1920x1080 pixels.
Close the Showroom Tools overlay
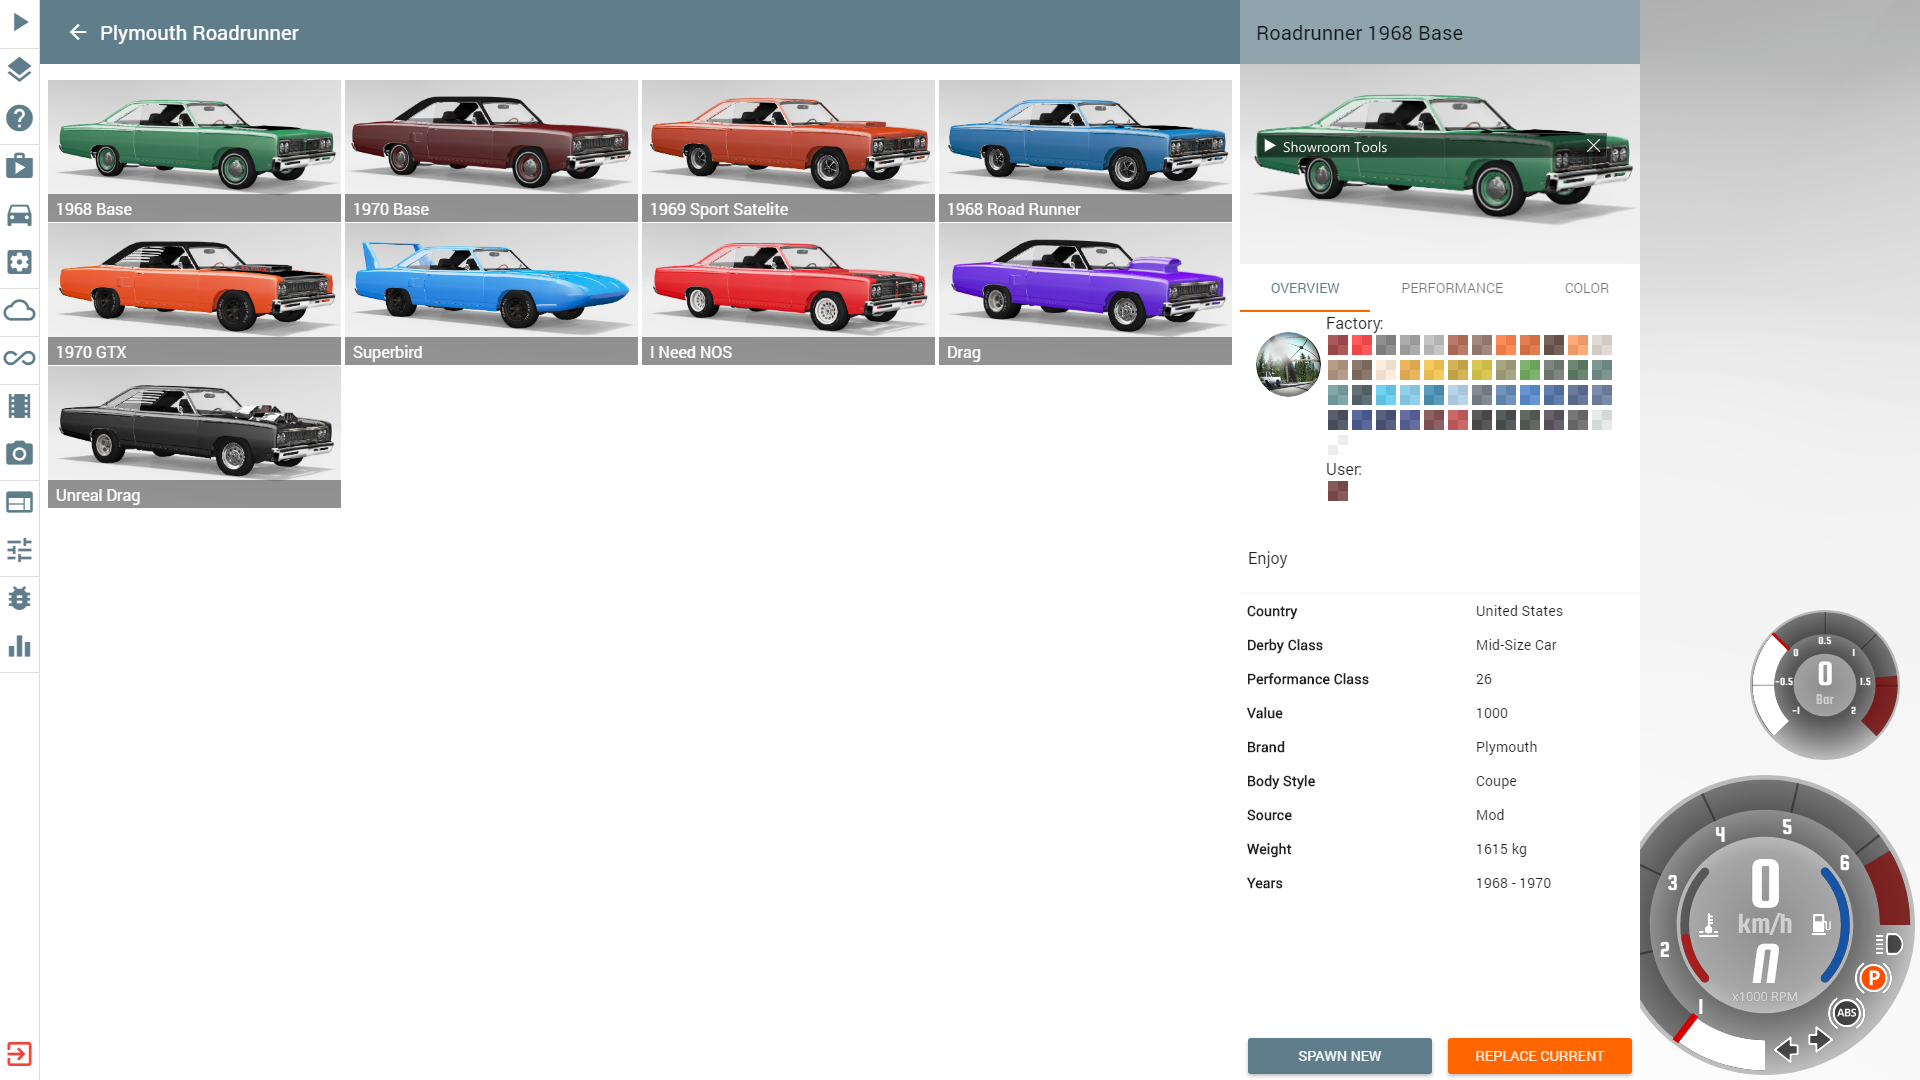[1593, 146]
